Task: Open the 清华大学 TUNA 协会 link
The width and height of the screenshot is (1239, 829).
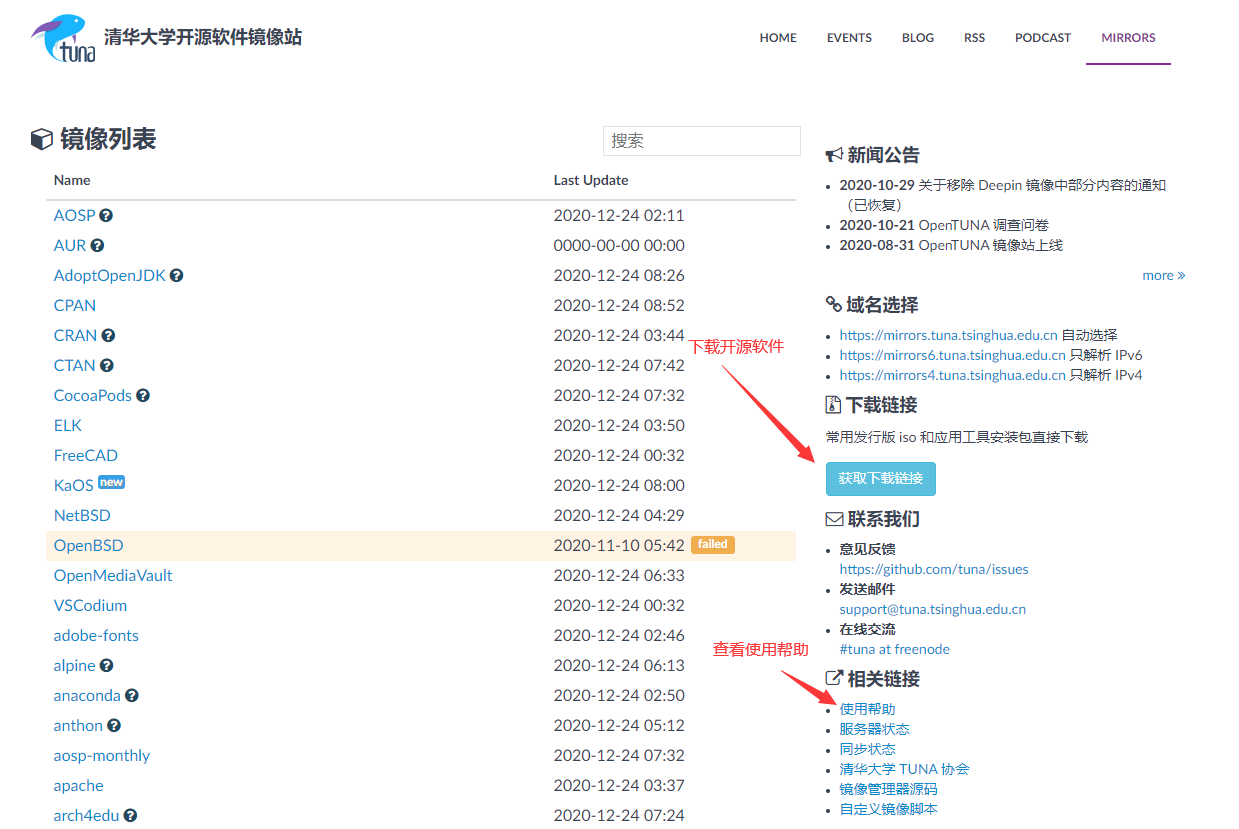Action: point(905,769)
